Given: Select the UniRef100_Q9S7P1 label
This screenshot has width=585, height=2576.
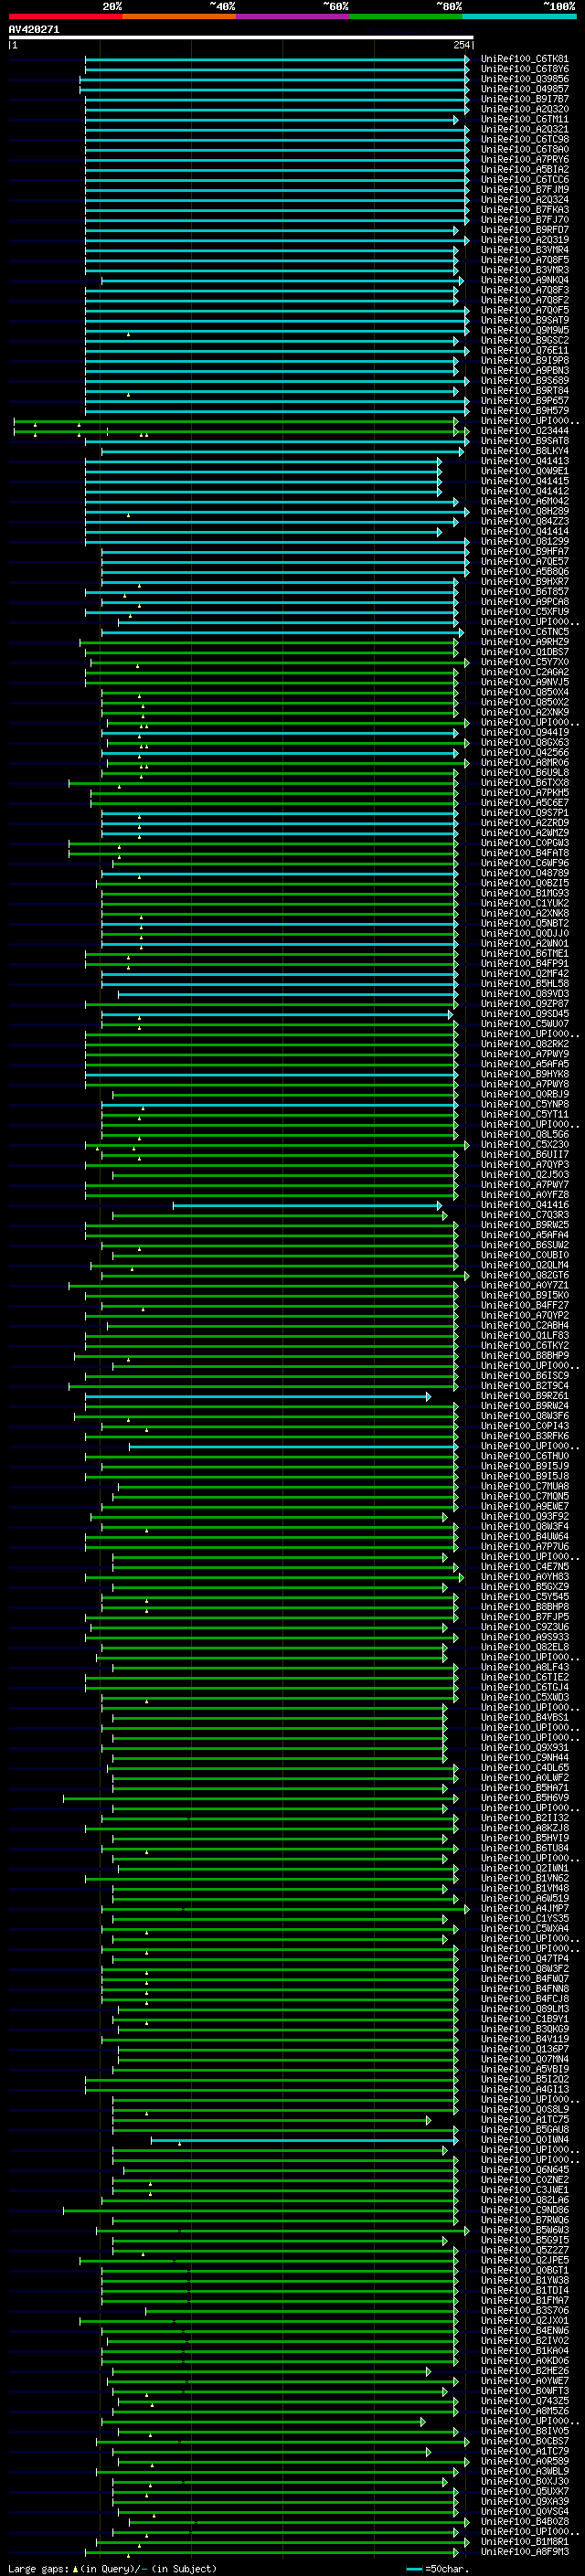Looking at the screenshot, I should 524,813.
